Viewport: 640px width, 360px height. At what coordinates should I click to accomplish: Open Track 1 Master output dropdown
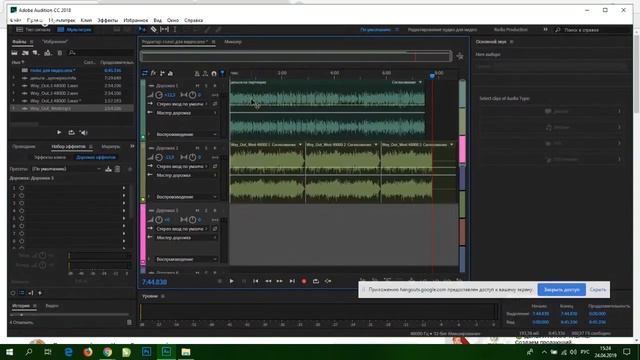pos(187,113)
